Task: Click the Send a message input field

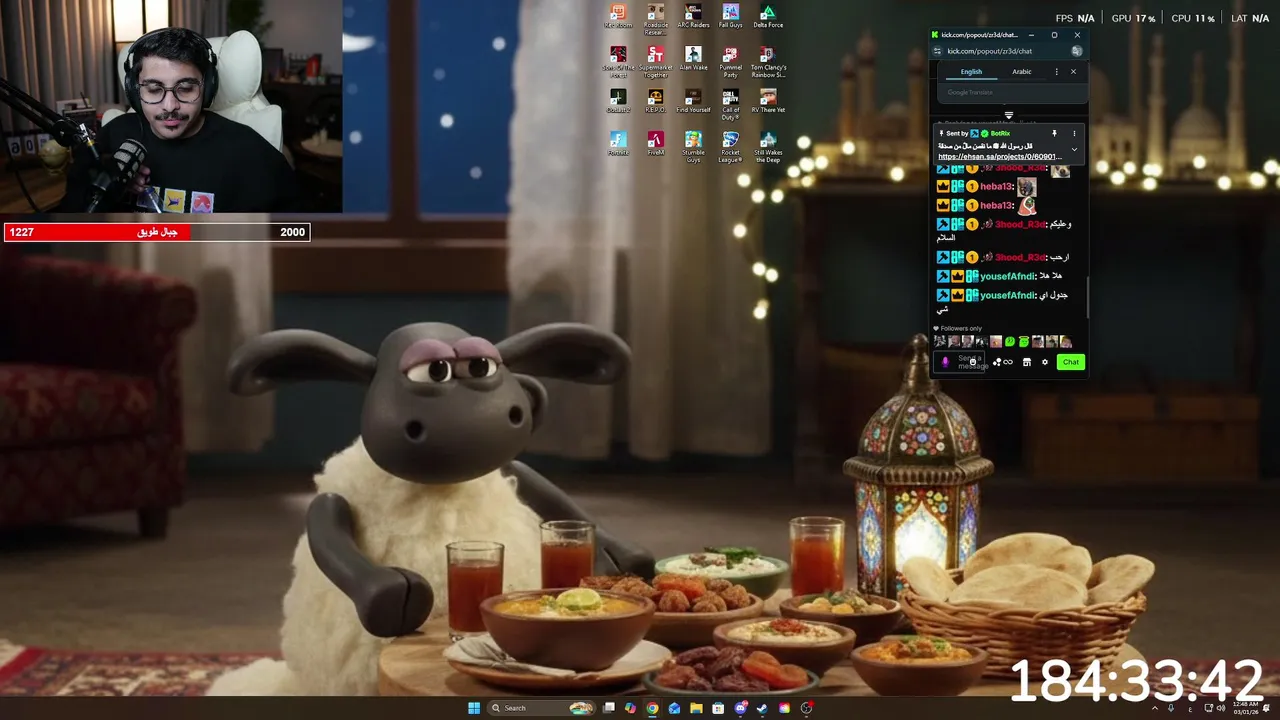Action: (x=960, y=362)
